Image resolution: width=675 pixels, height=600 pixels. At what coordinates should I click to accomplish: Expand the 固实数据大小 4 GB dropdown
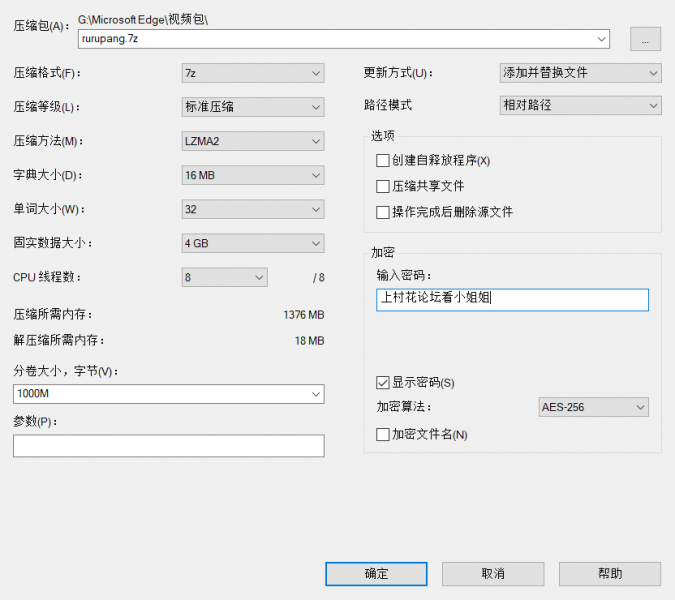(253, 243)
